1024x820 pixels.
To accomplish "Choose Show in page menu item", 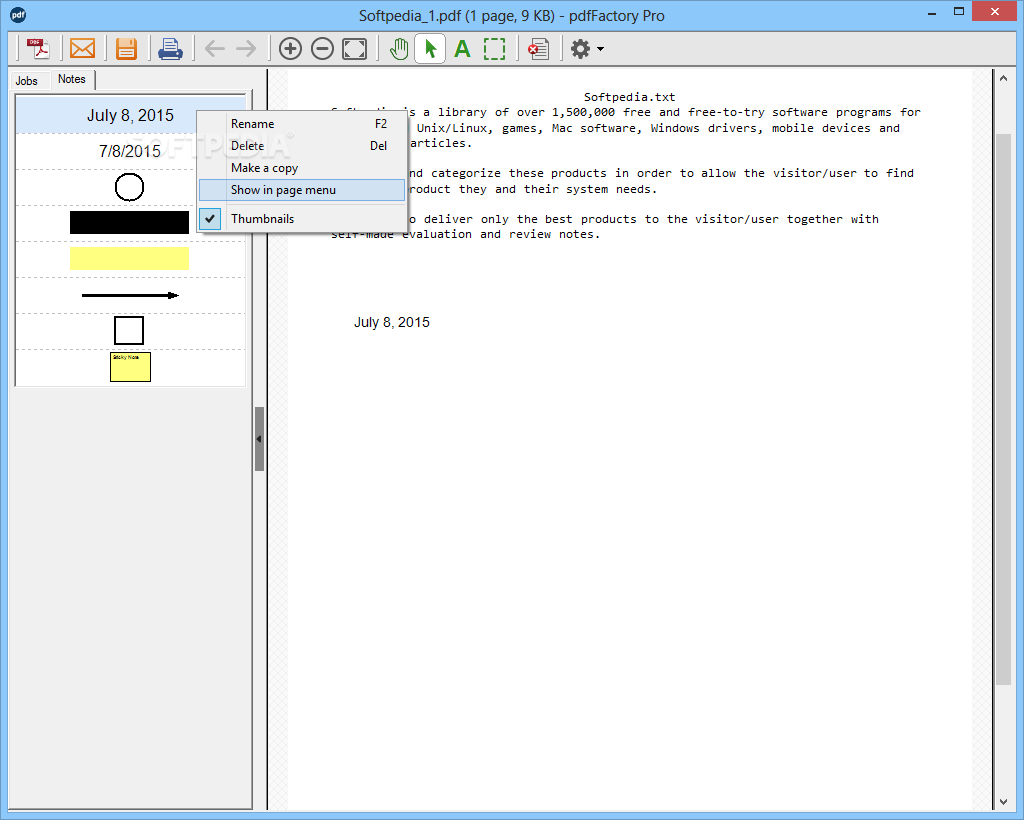I will pyautogui.click(x=302, y=190).
